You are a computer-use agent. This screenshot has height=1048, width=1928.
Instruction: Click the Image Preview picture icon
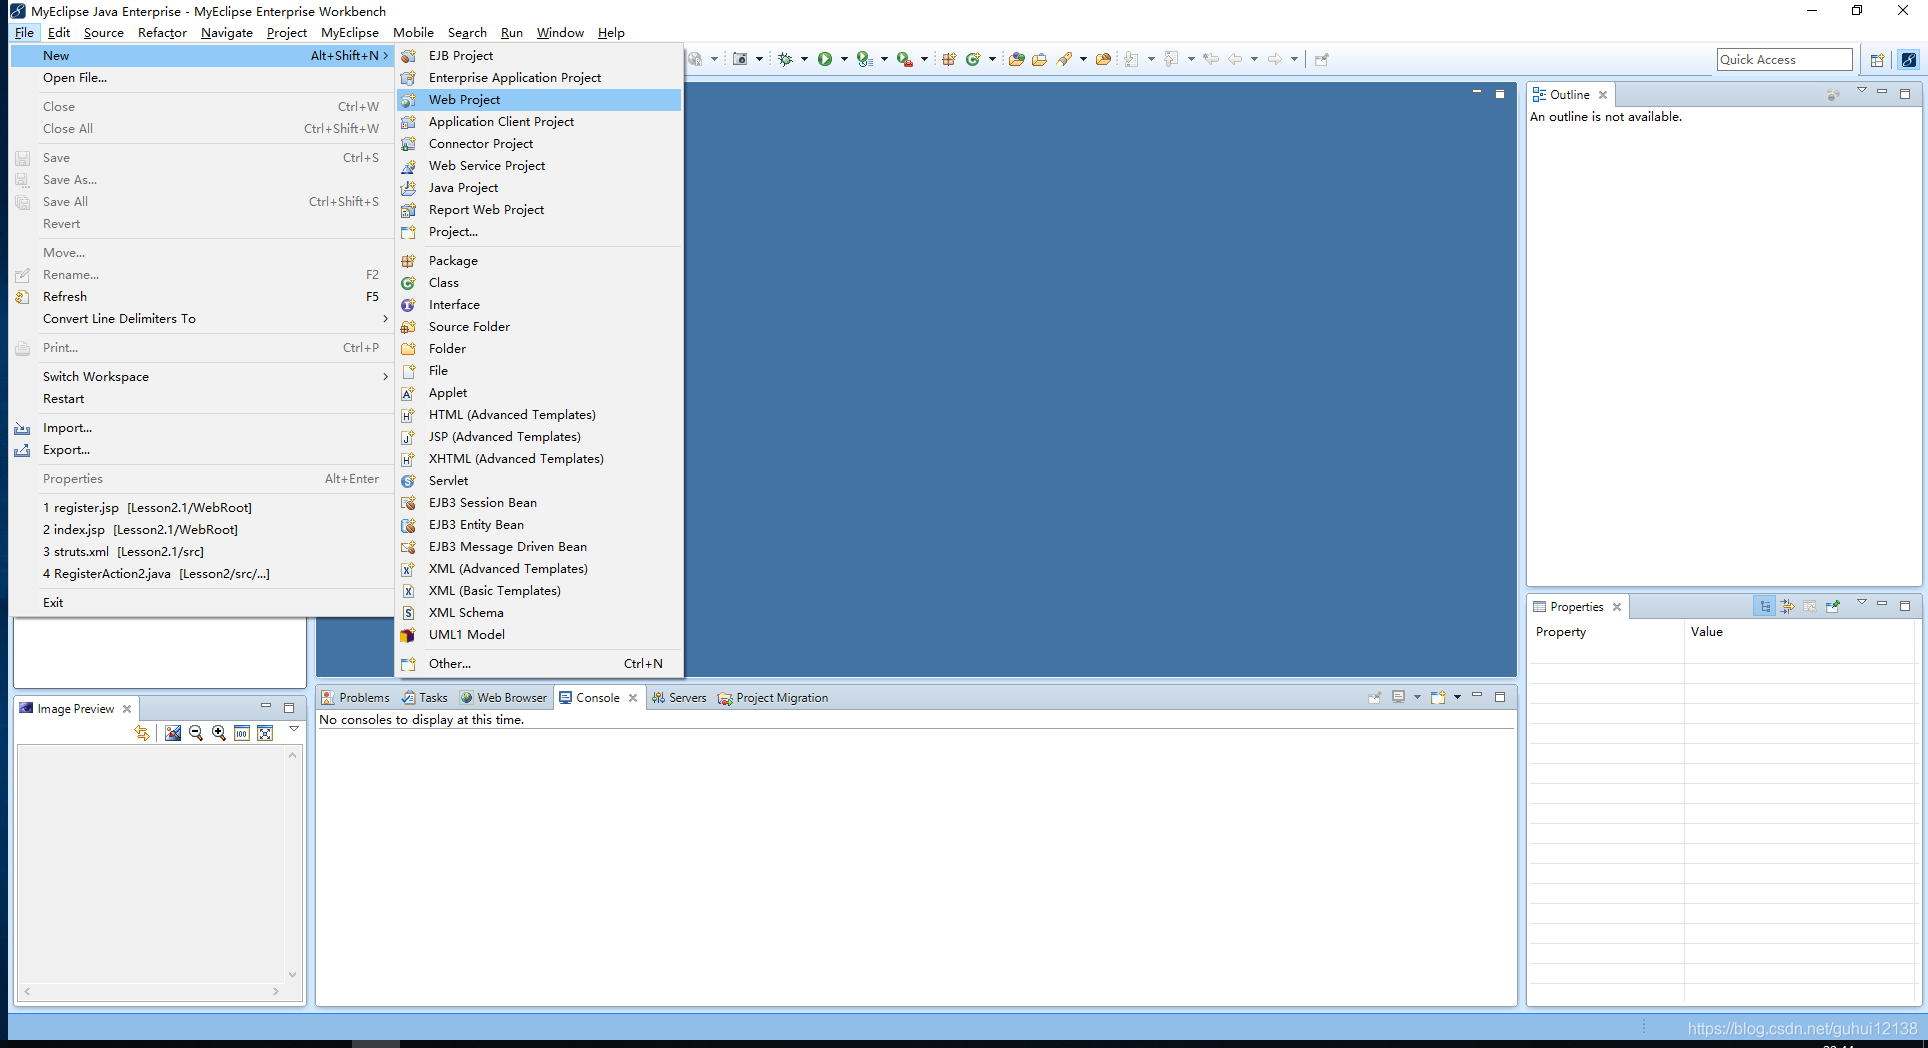coord(173,733)
